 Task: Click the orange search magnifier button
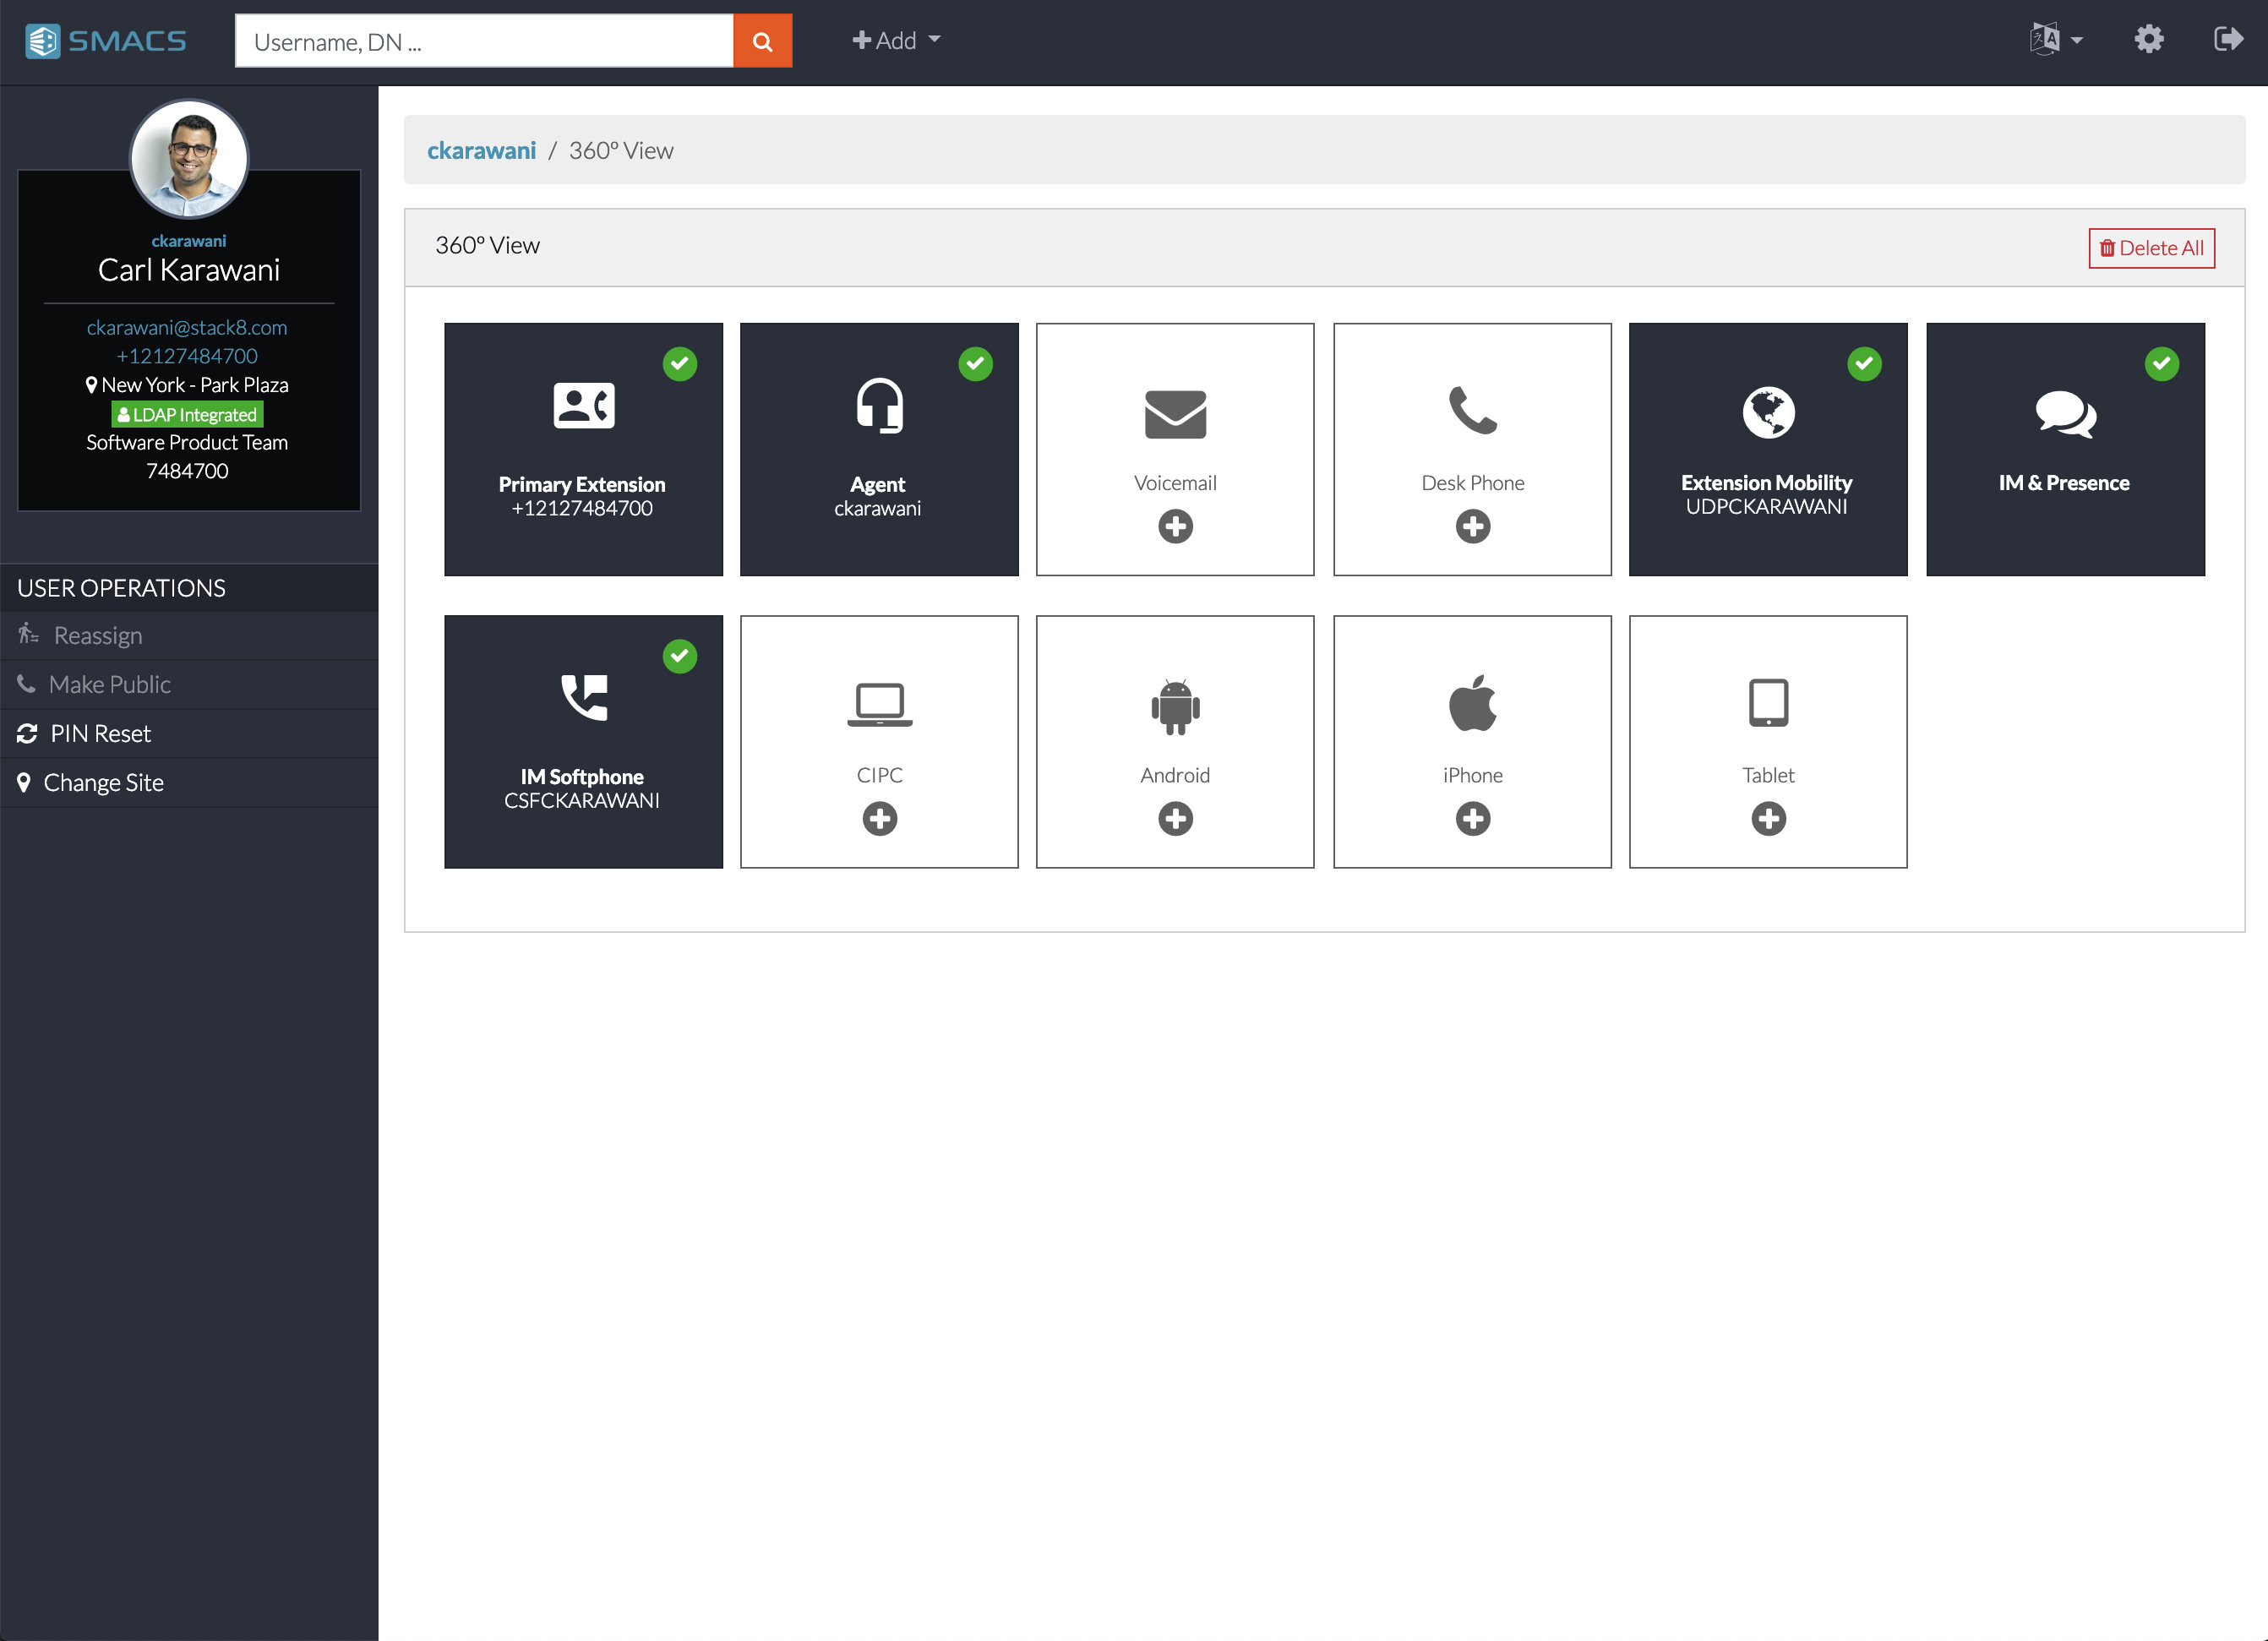(762, 41)
